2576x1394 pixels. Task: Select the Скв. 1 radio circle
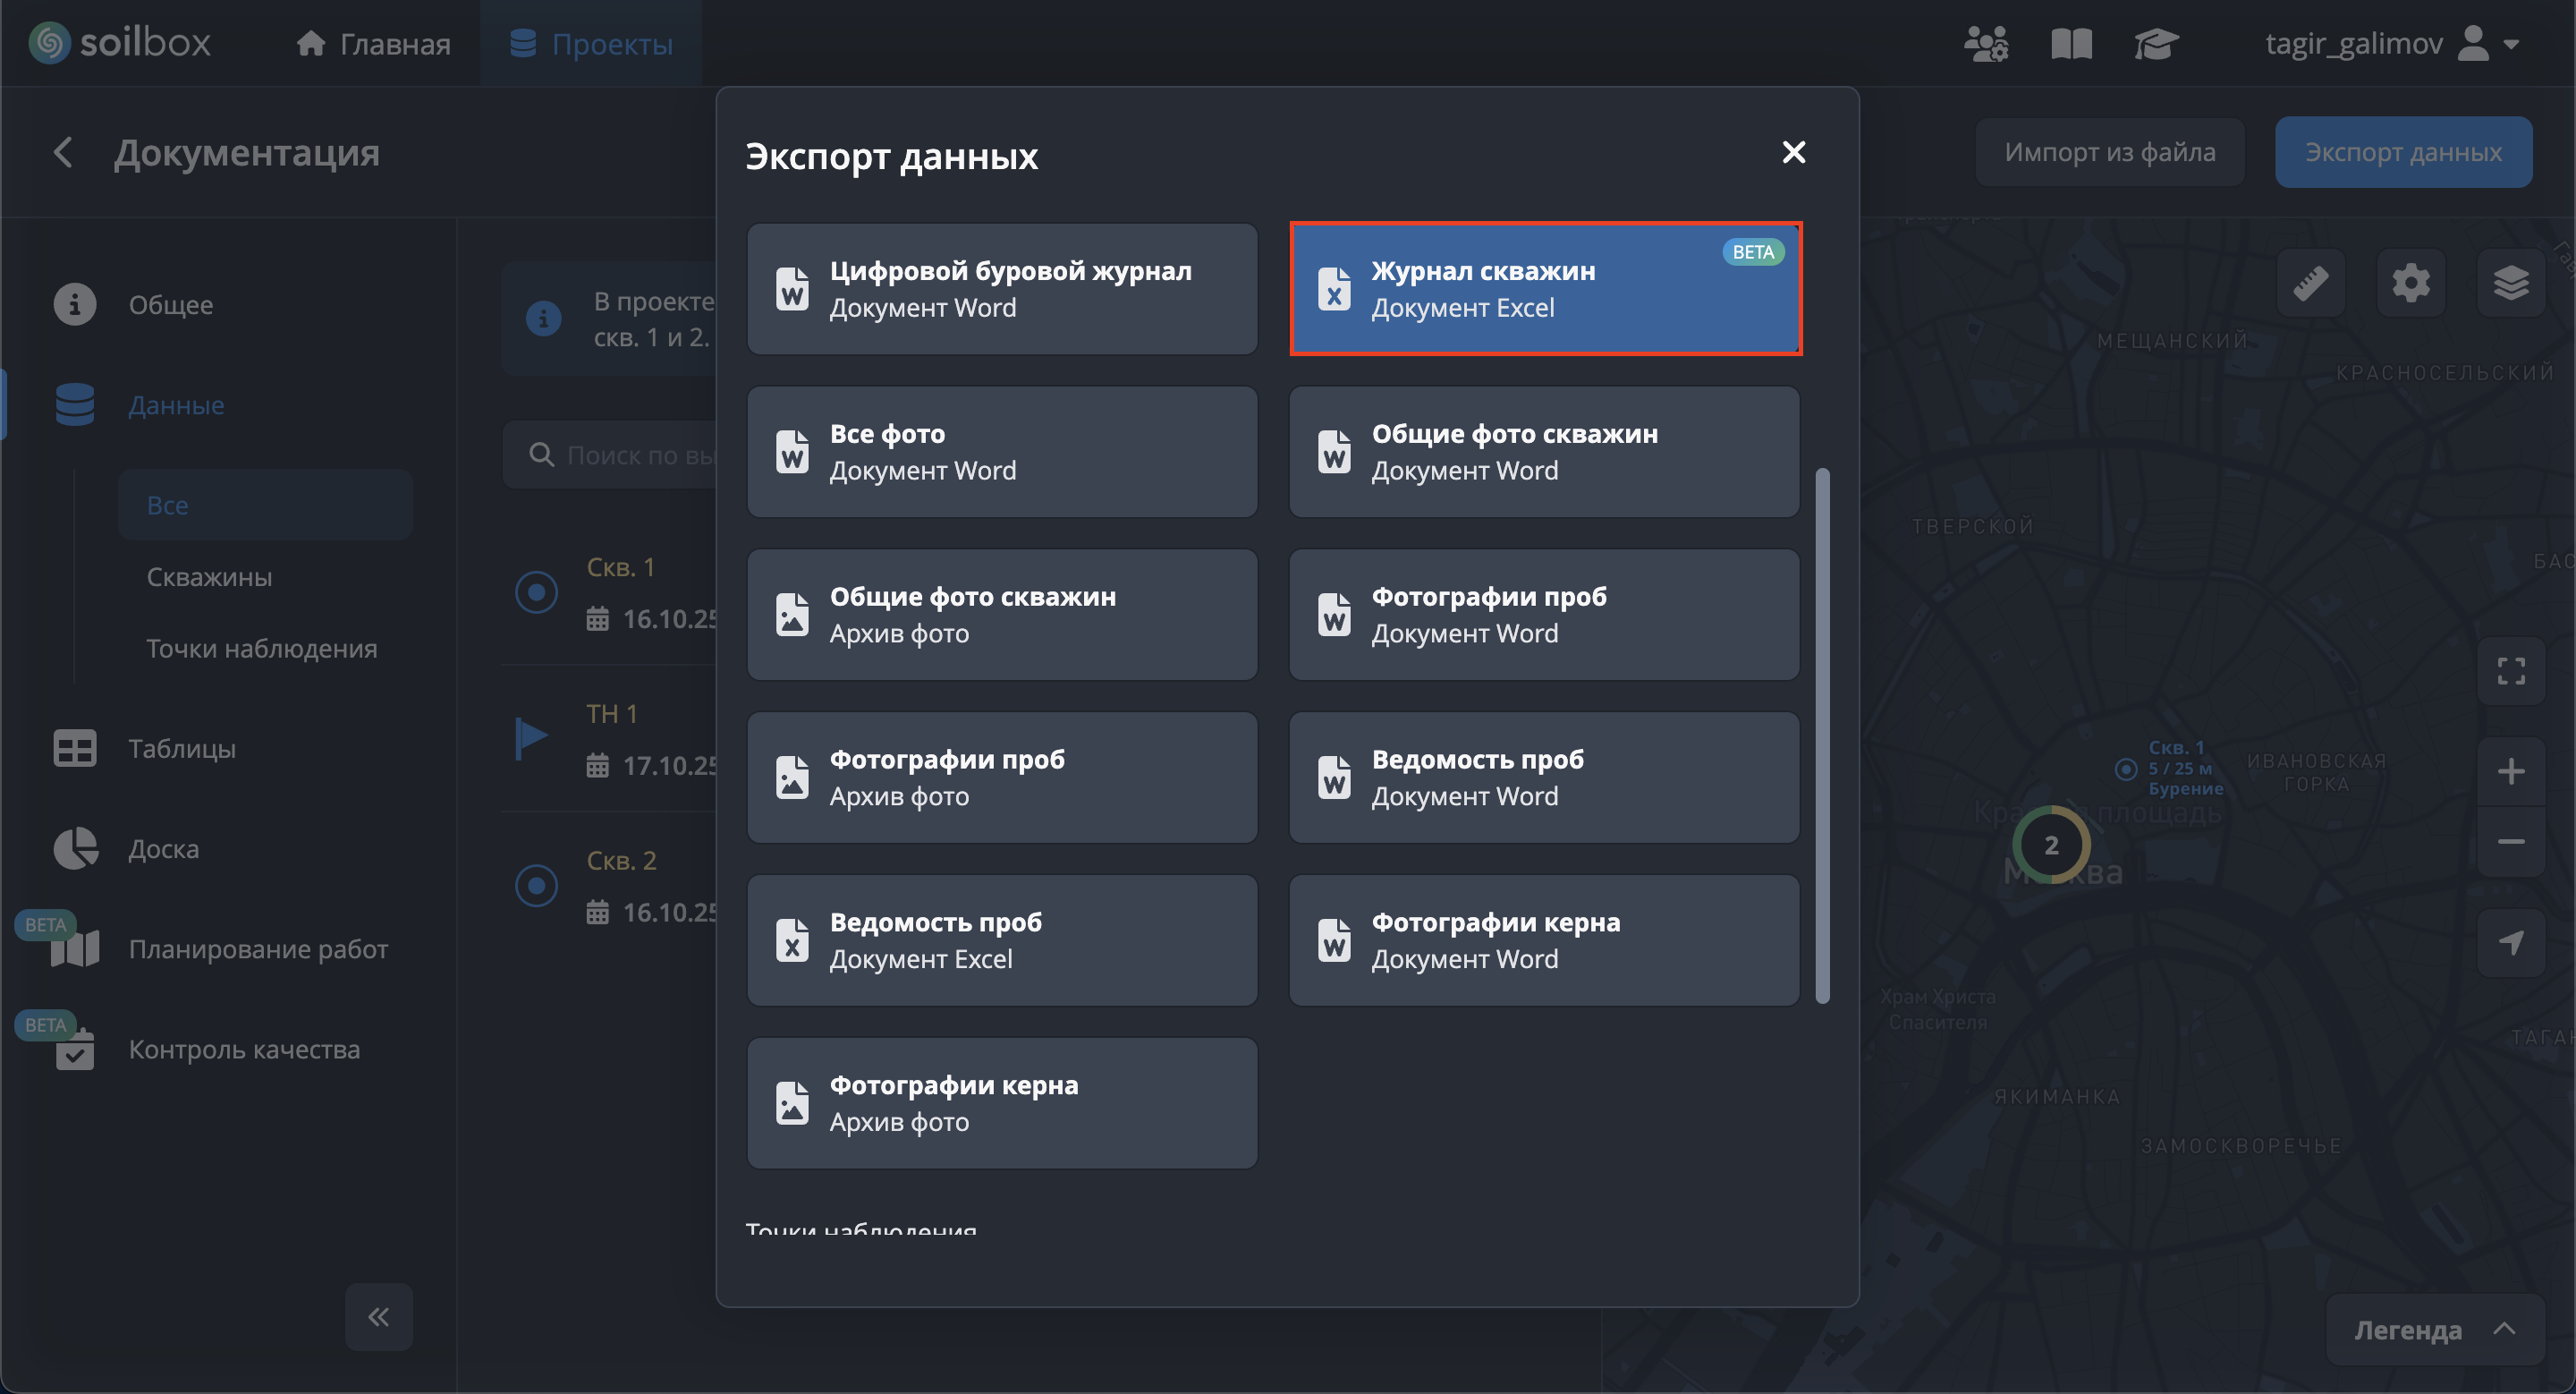click(536, 592)
